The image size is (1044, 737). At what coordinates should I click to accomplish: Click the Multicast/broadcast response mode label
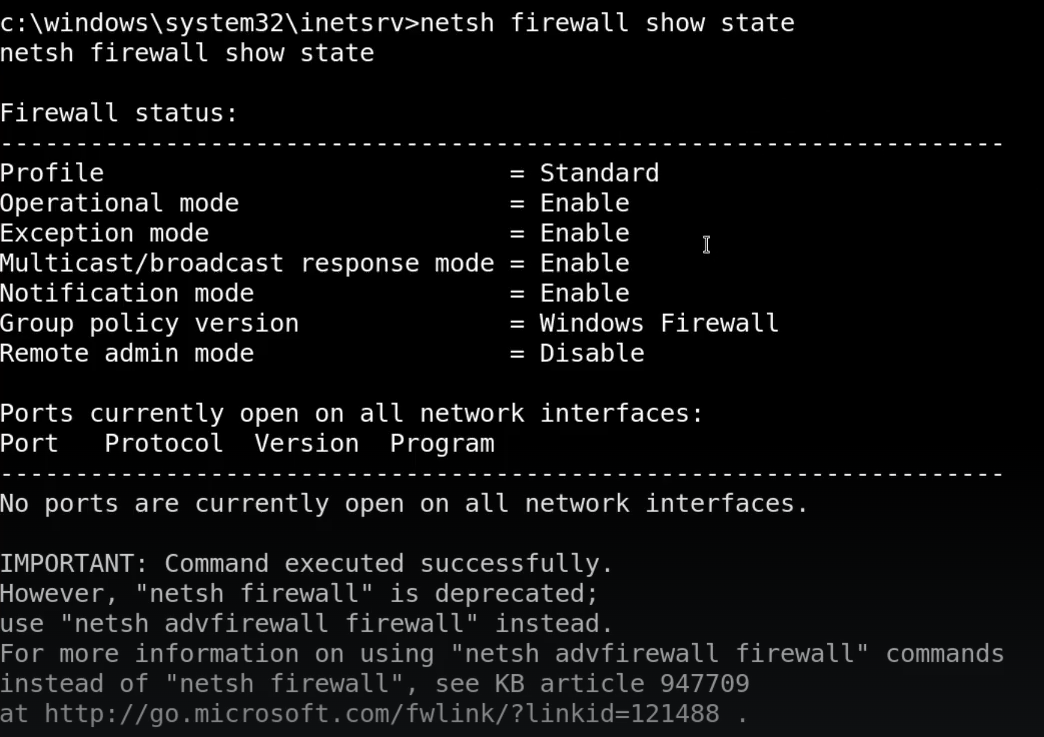247,263
